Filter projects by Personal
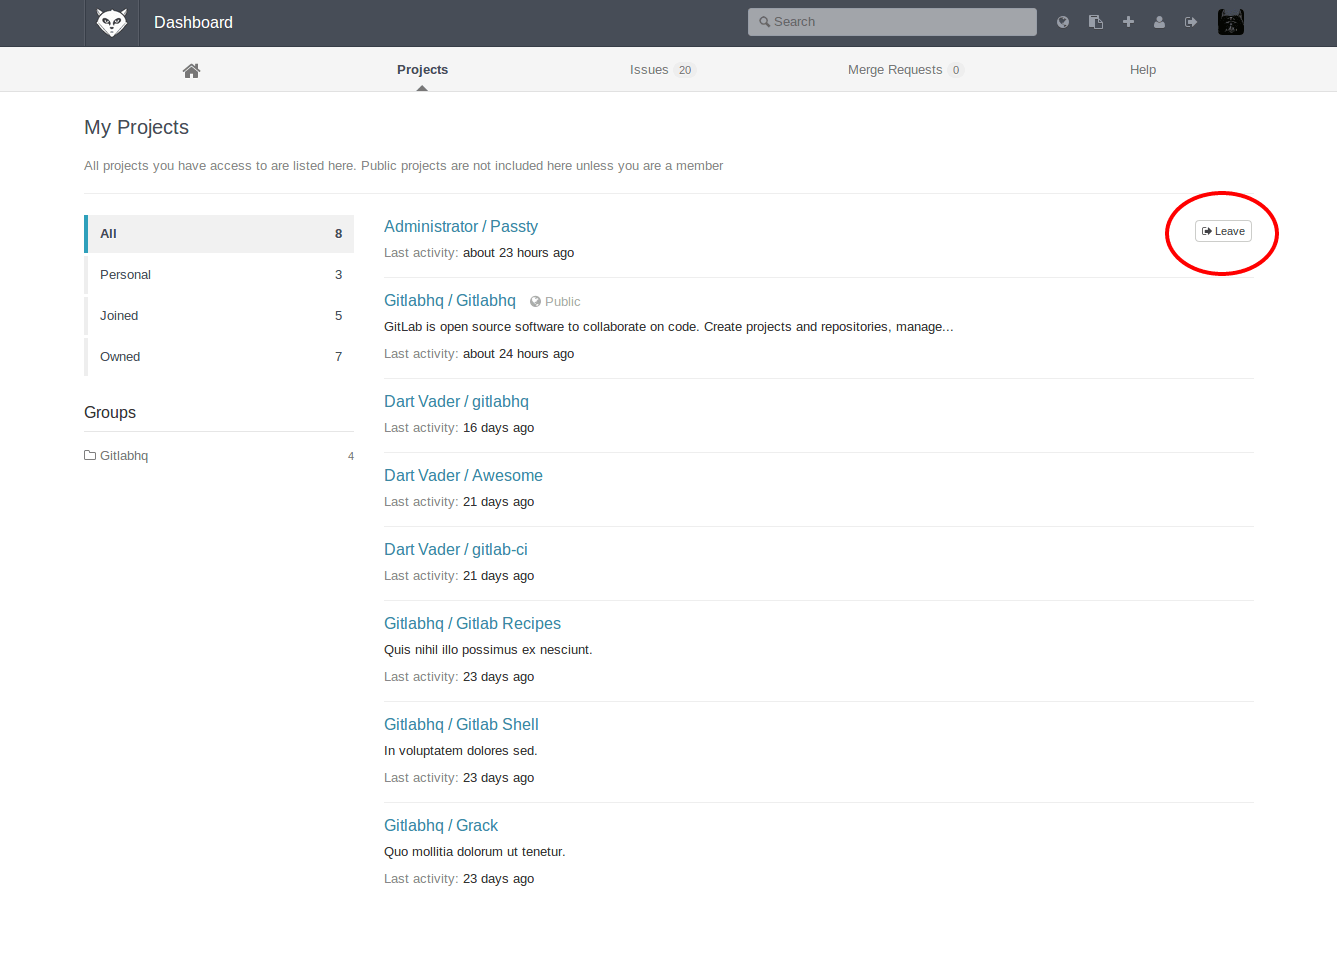 [125, 275]
